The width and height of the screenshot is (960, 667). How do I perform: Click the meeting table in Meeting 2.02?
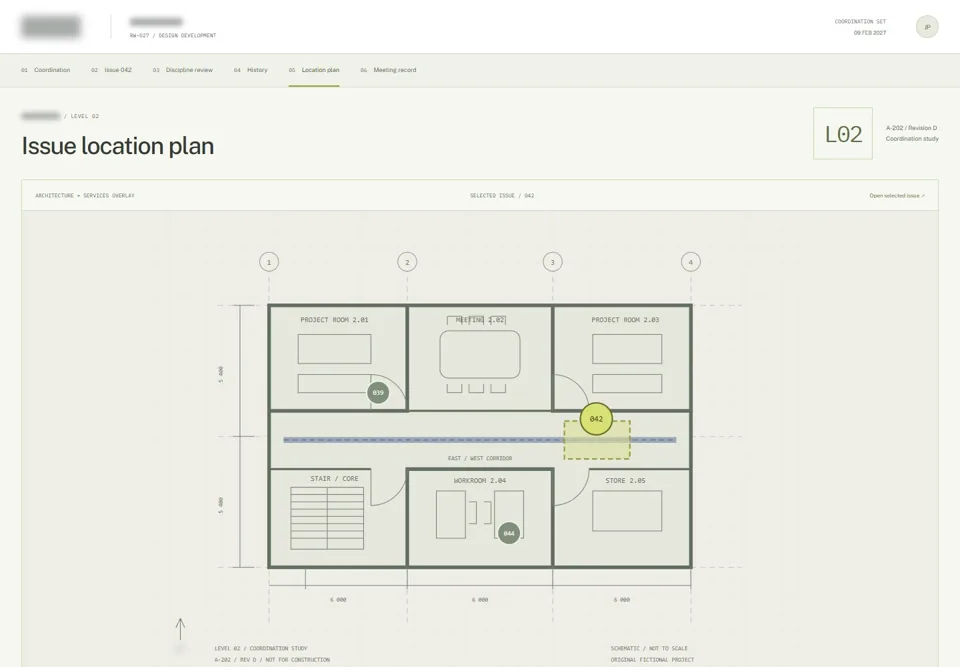[480, 354]
